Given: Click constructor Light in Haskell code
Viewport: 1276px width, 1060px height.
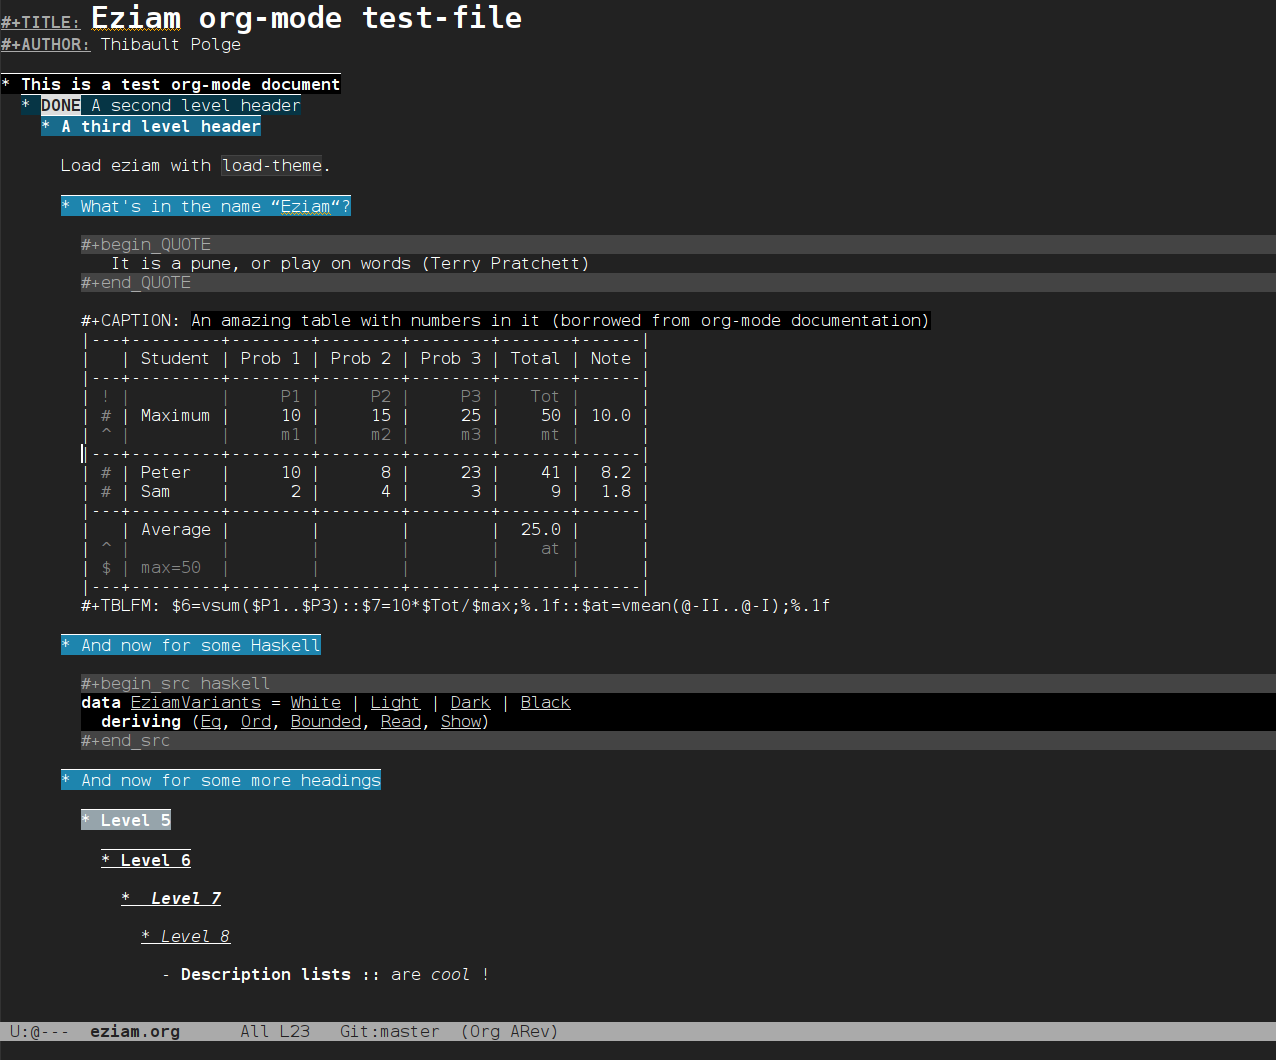Looking at the screenshot, I should pos(395,702).
